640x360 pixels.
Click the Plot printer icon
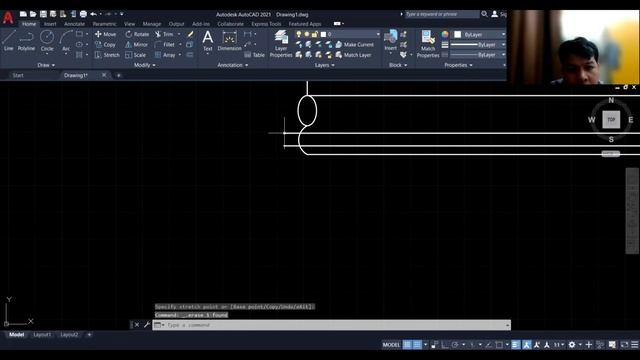83,14
